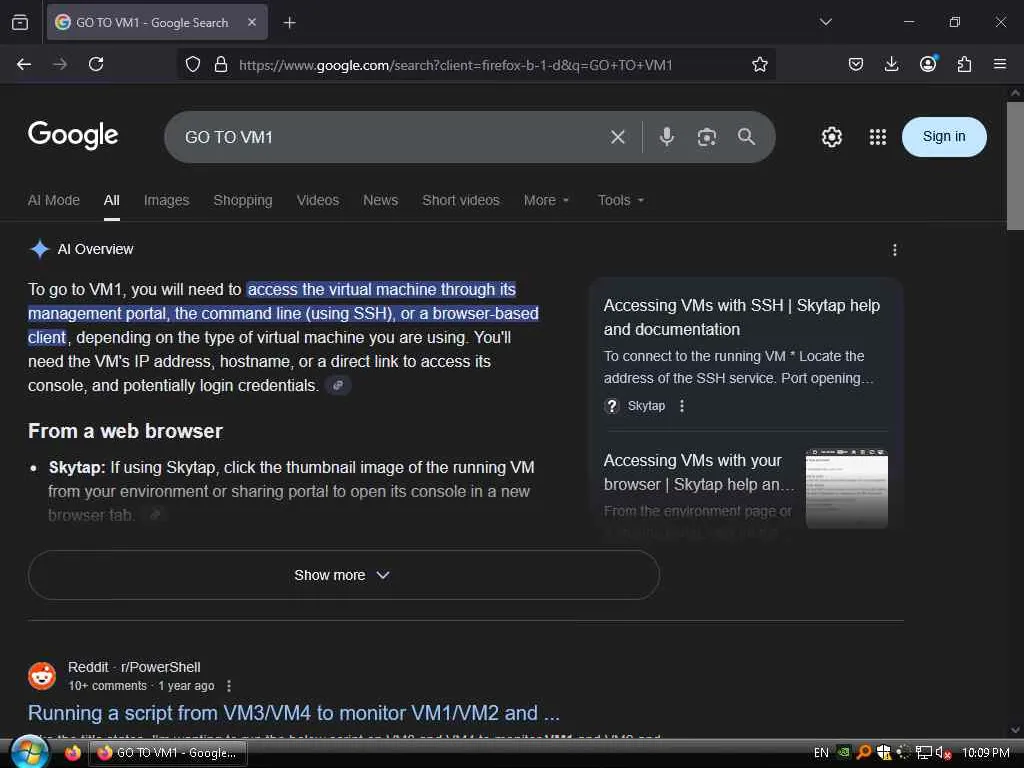This screenshot has height=768, width=1024.
Task: Submit search with magnifier icon
Action: click(x=746, y=136)
